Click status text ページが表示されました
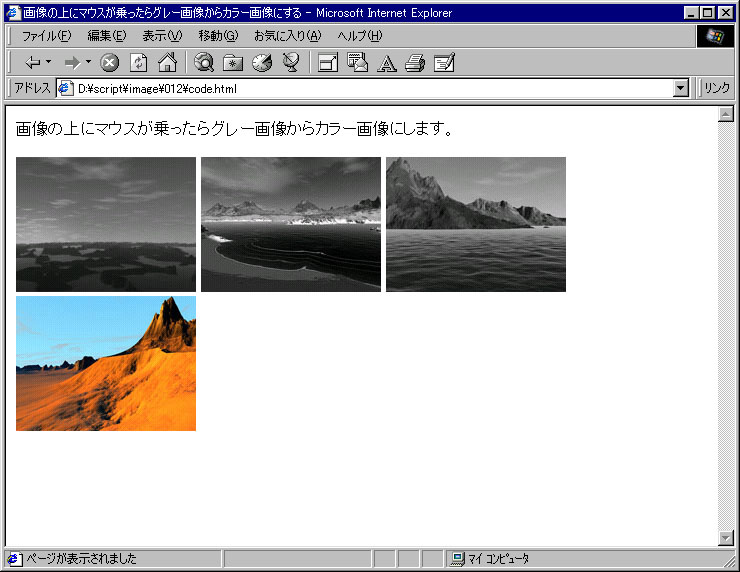 81,559
